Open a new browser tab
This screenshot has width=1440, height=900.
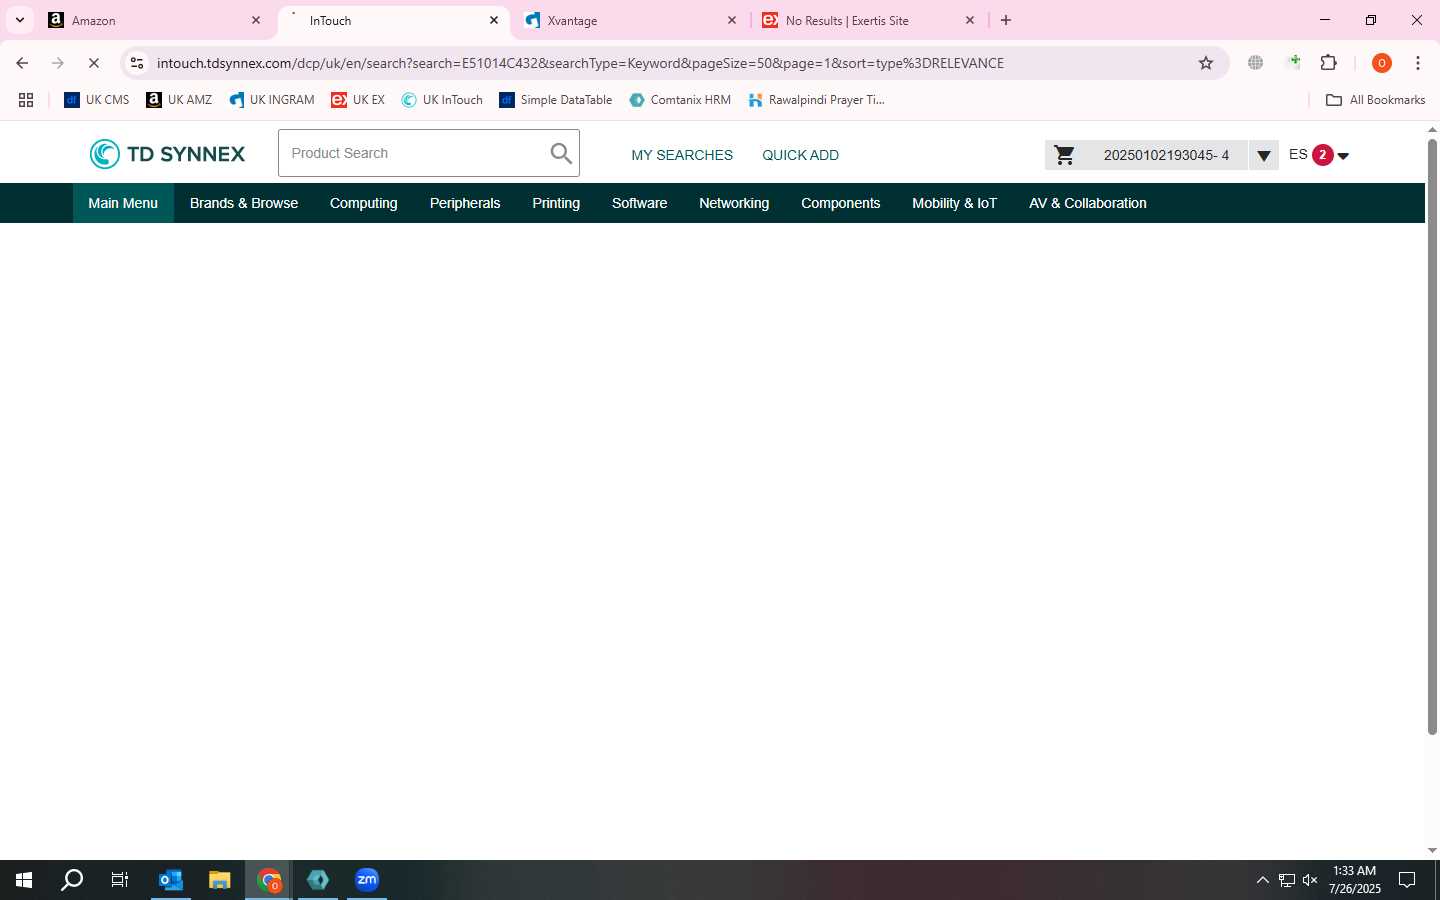pos(1006,20)
